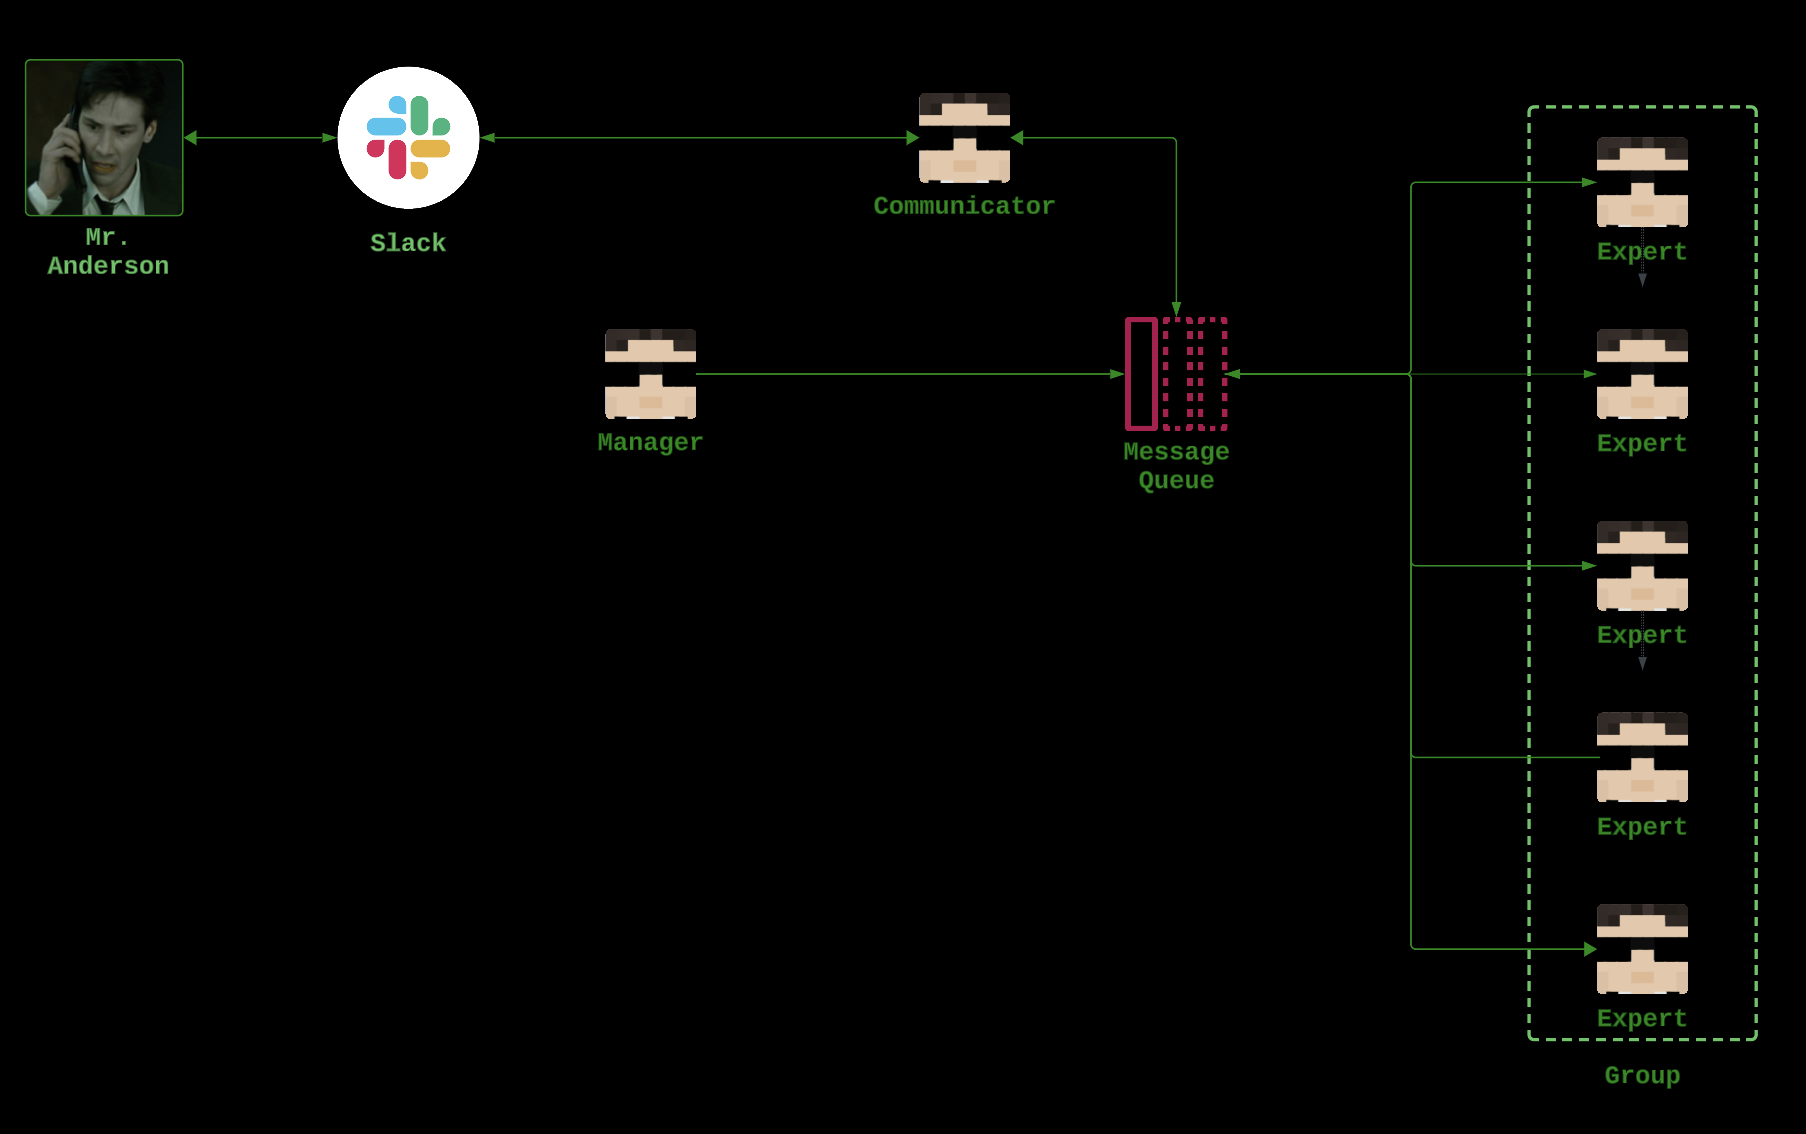1806x1134 pixels.
Task: Click the Manager text label
Action: pos(650,442)
